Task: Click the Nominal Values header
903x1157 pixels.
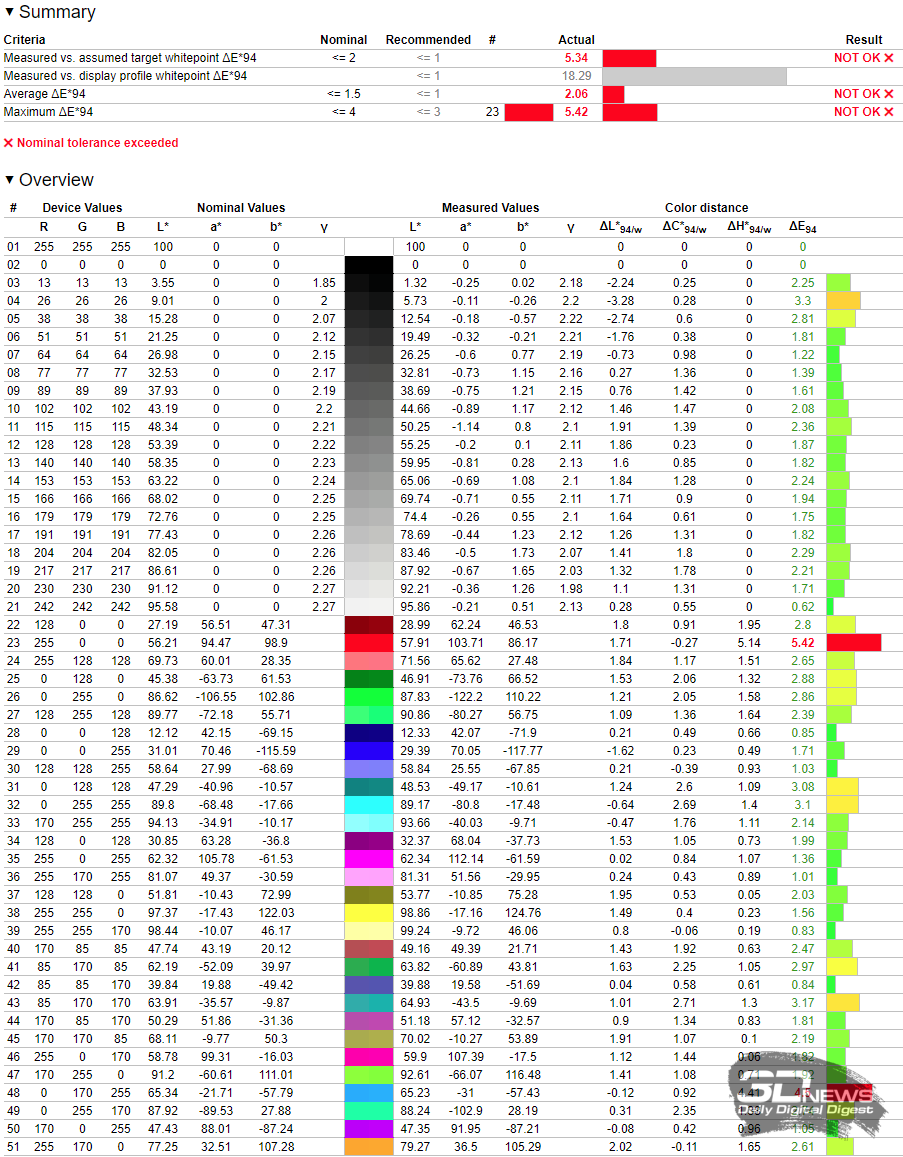Action: pyautogui.click(x=241, y=208)
